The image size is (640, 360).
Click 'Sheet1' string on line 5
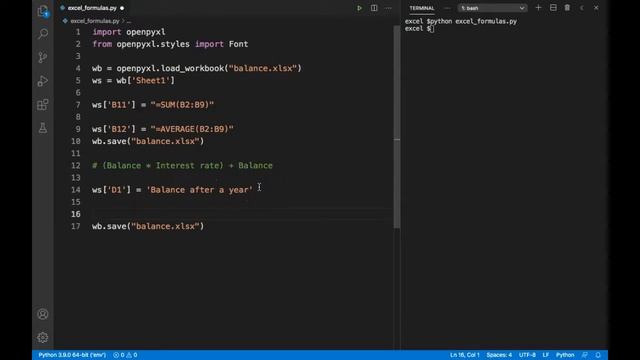point(153,80)
